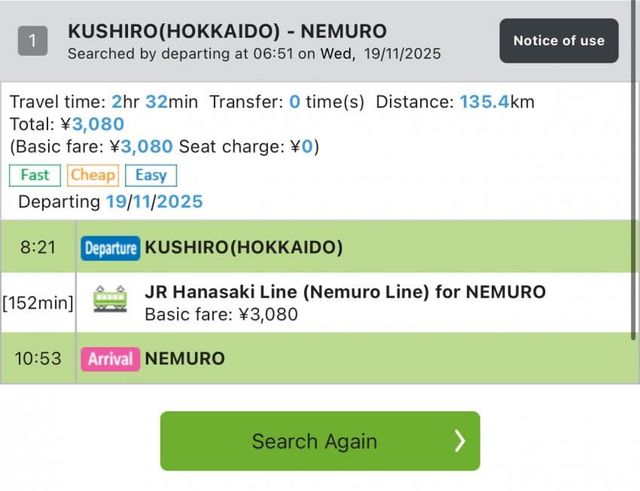Screen dimensions: 640x491
Task: Select the Easy tag
Action: [151, 175]
